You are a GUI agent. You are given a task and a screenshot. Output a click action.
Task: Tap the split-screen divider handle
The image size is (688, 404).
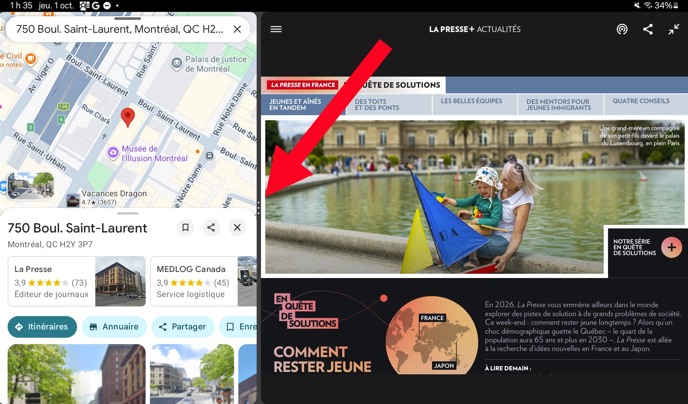click(x=259, y=207)
